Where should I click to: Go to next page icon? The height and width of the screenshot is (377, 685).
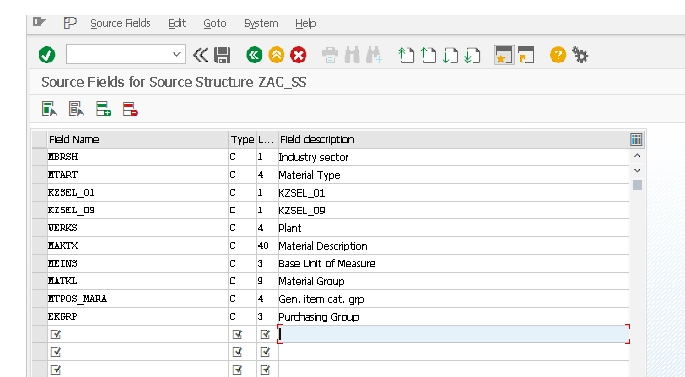(450, 55)
